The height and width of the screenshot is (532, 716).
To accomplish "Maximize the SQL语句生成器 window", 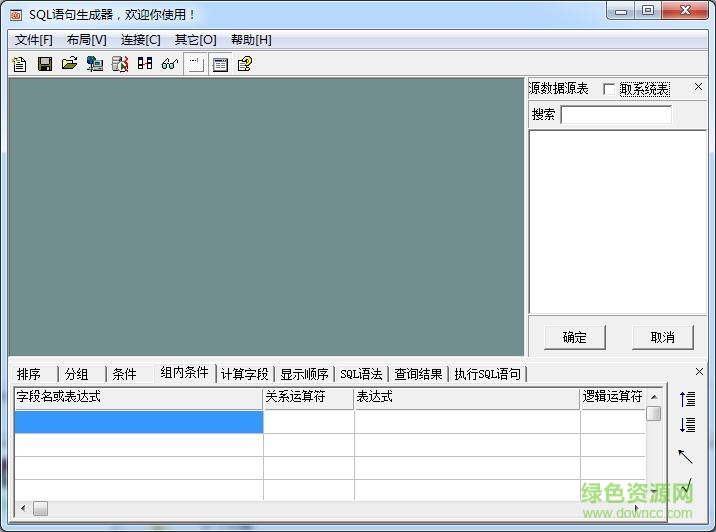I will pyautogui.click(x=648, y=11).
